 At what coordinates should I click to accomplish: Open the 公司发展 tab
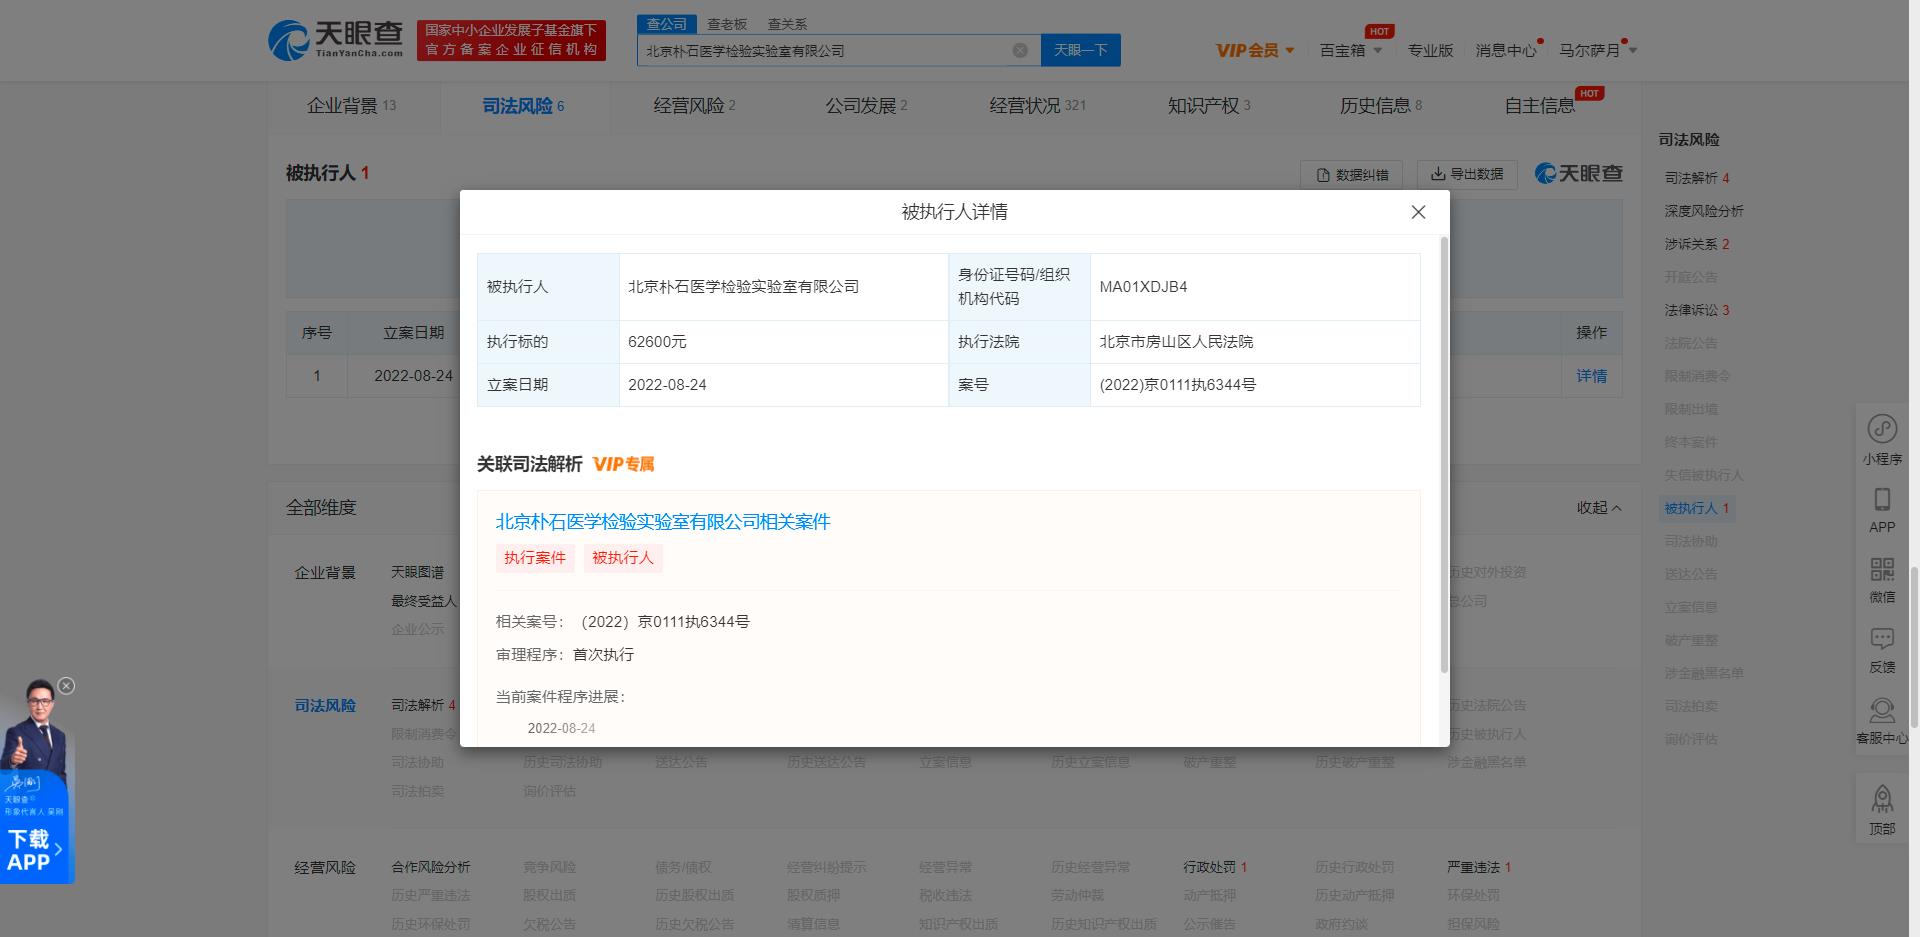(866, 105)
